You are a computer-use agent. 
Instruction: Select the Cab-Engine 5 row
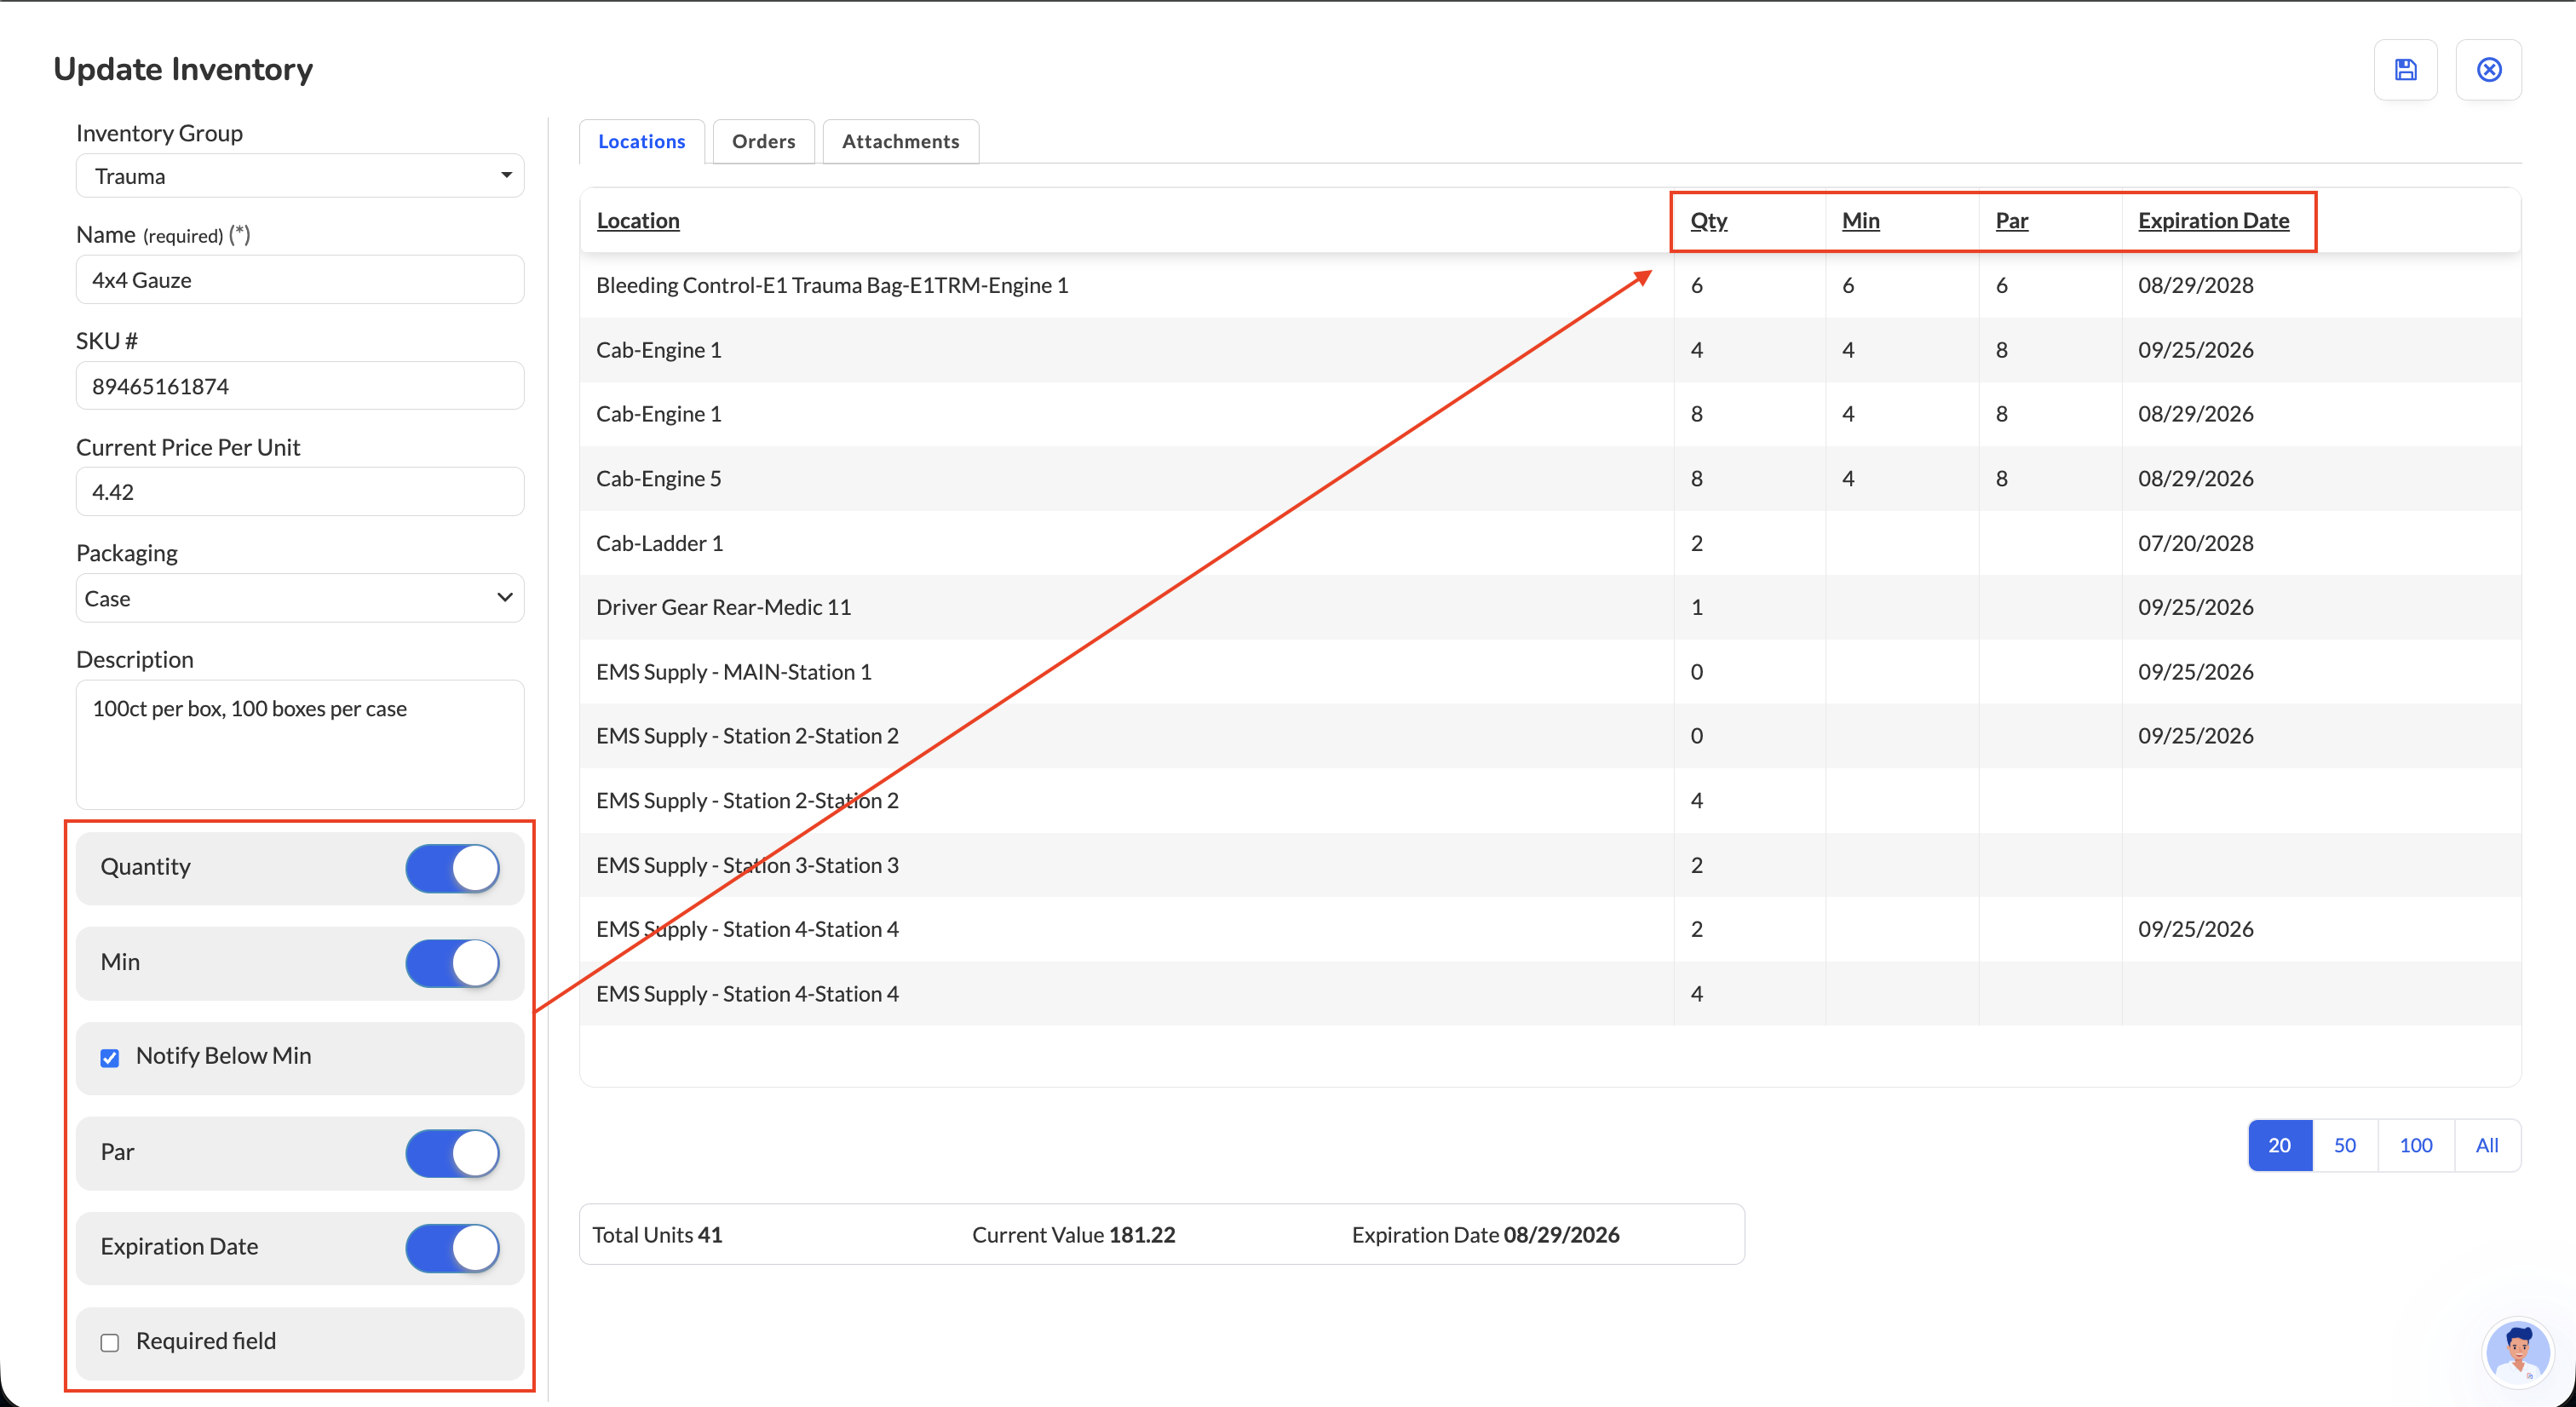click(1550, 478)
